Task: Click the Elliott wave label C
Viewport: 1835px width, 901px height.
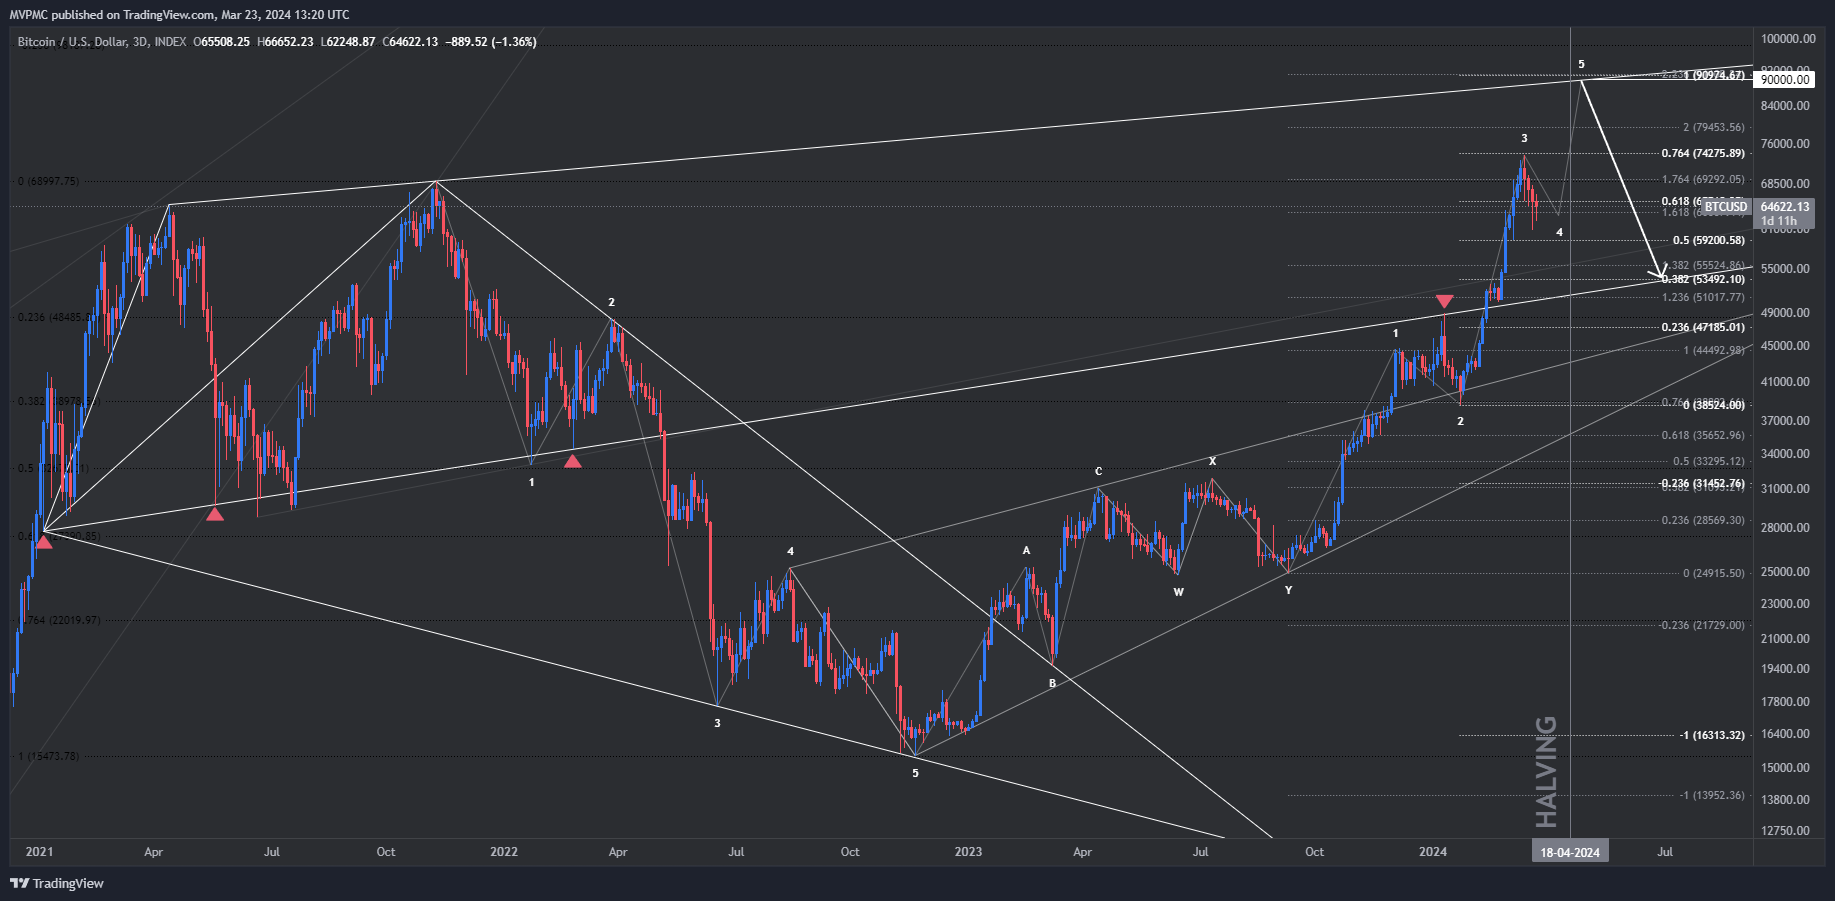Action: click(1098, 471)
